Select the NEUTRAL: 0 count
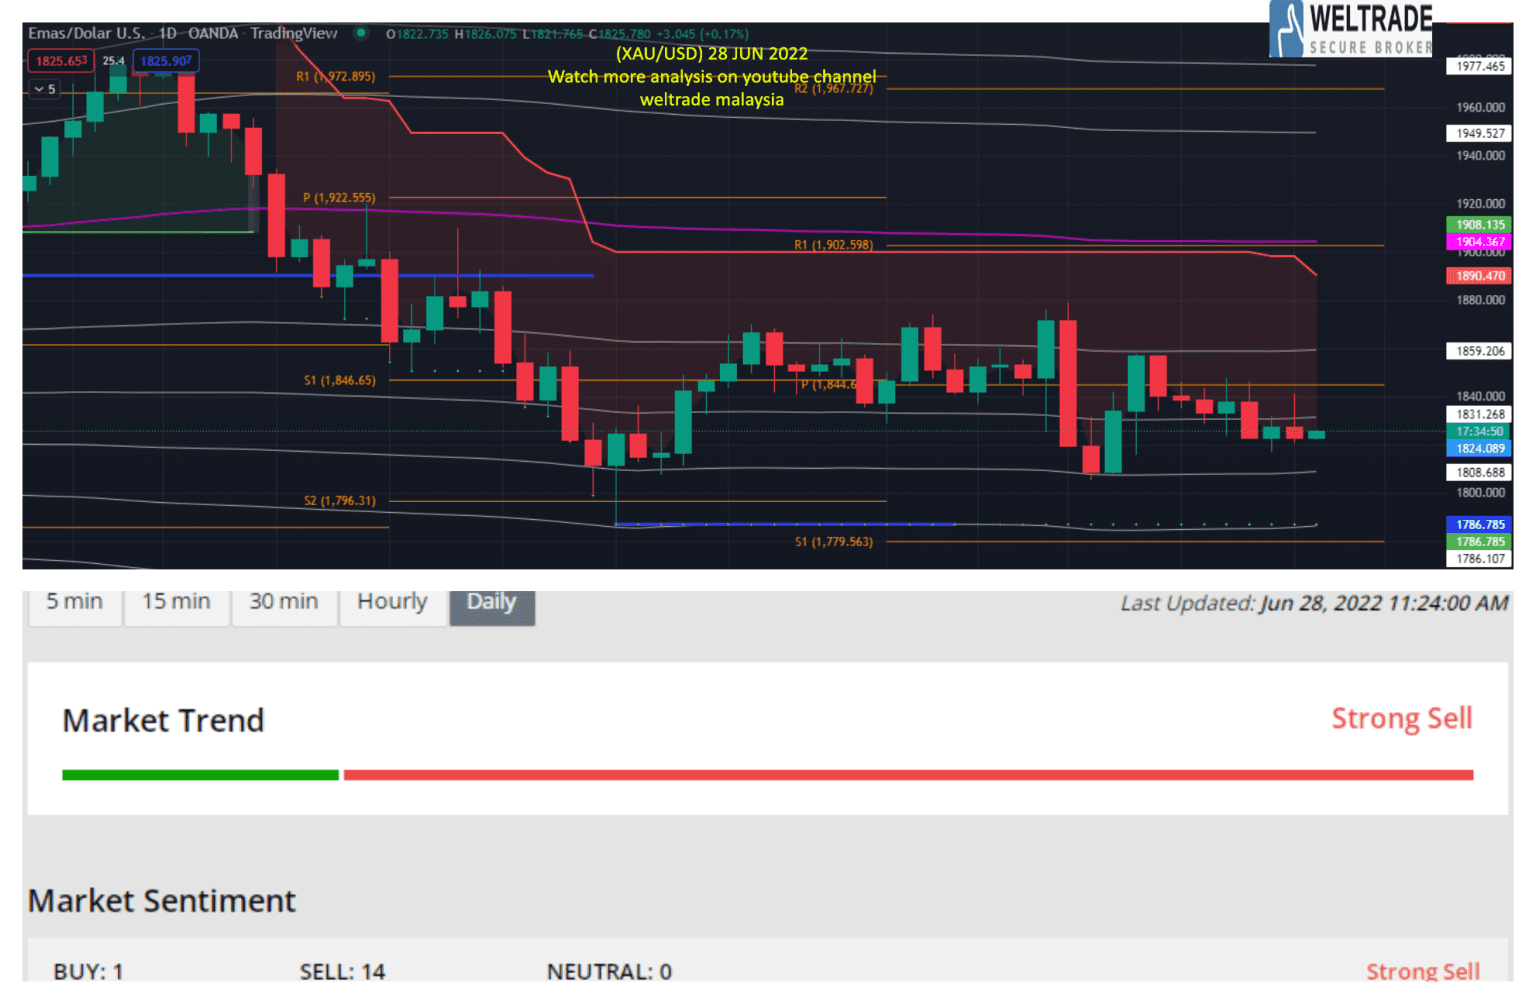1536x1004 pixels. coord(609,971)
